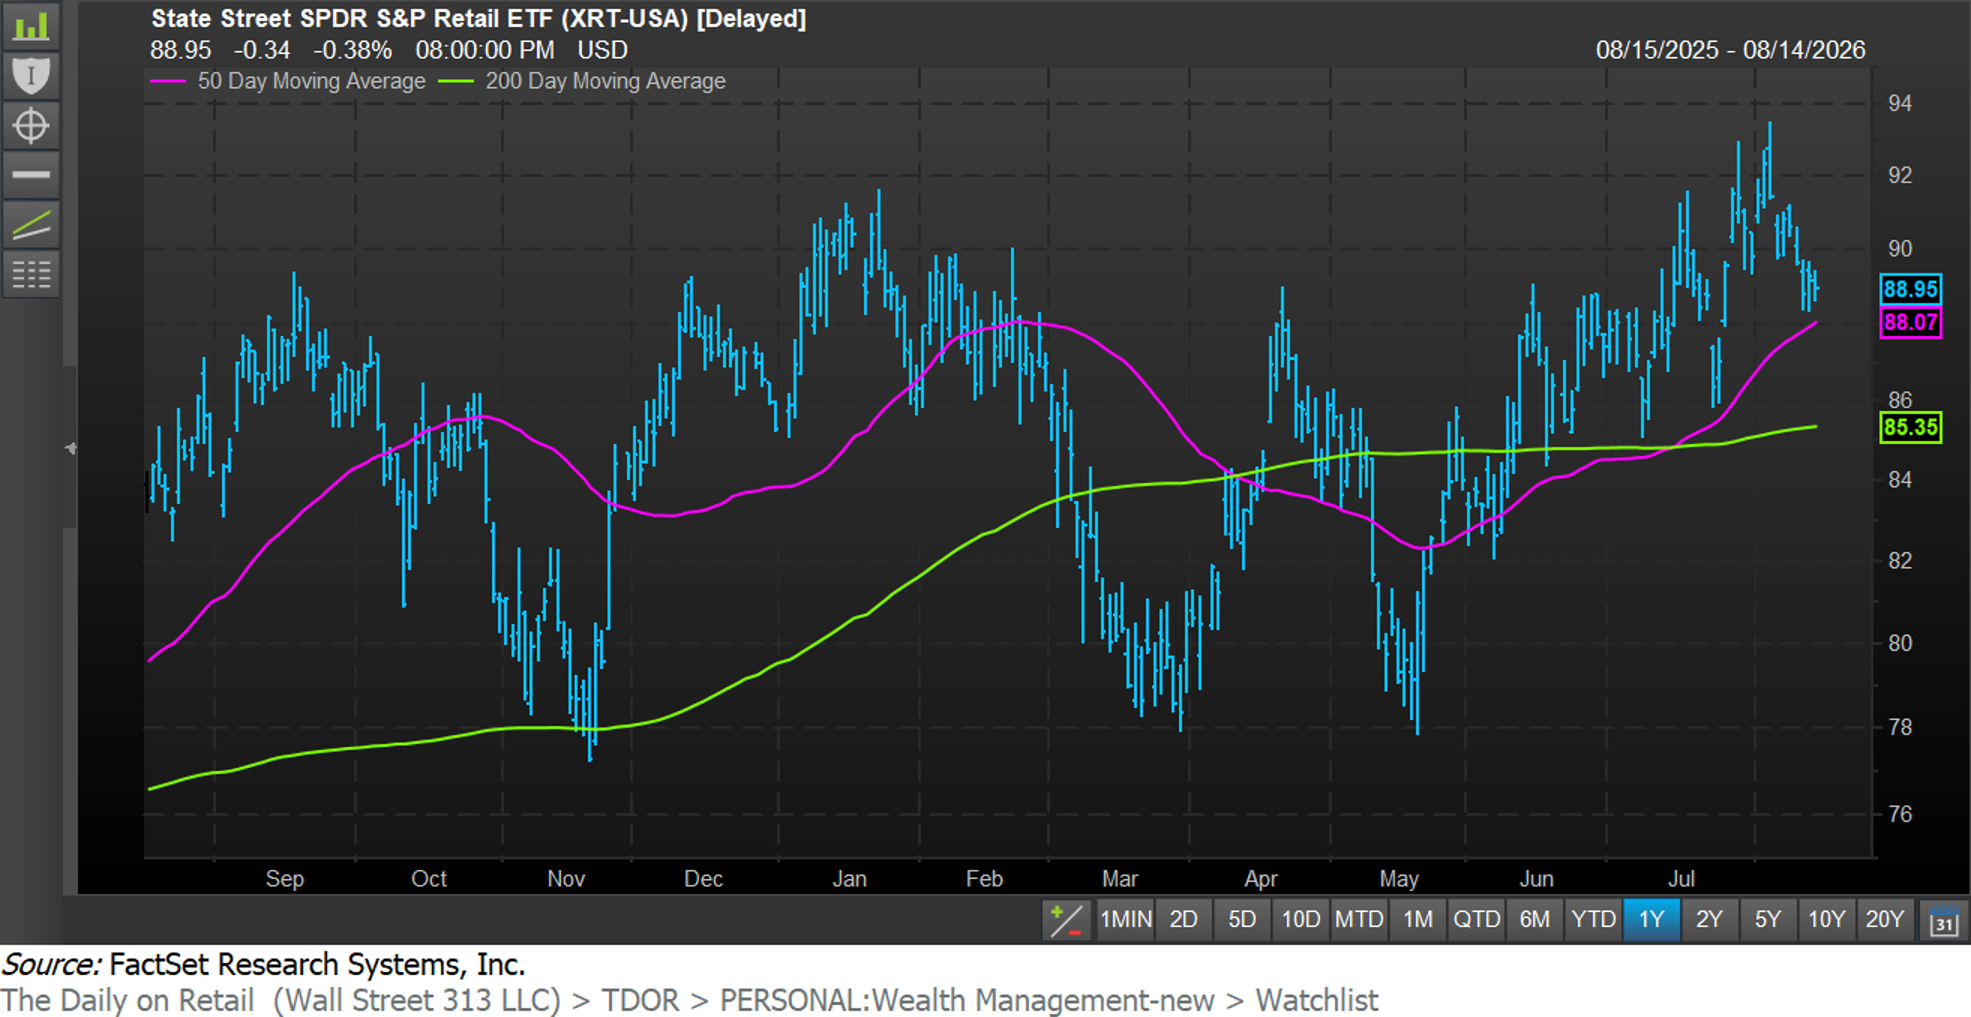1971x1017 pixels.
Task: Click the -0.38% change value
Action: click(x=352, y=50)
